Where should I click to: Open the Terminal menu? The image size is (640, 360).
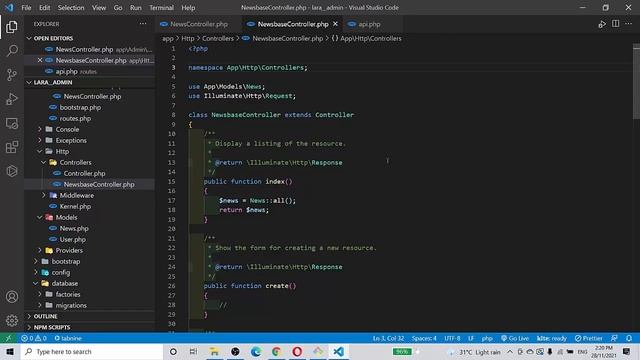point(161,7)
